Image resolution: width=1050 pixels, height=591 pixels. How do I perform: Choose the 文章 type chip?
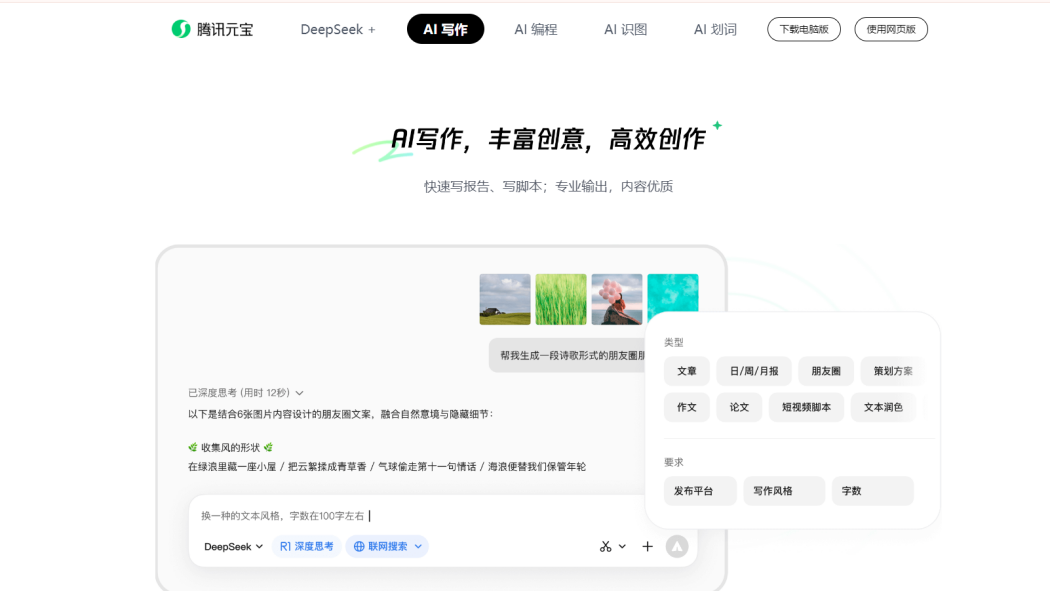687,371
